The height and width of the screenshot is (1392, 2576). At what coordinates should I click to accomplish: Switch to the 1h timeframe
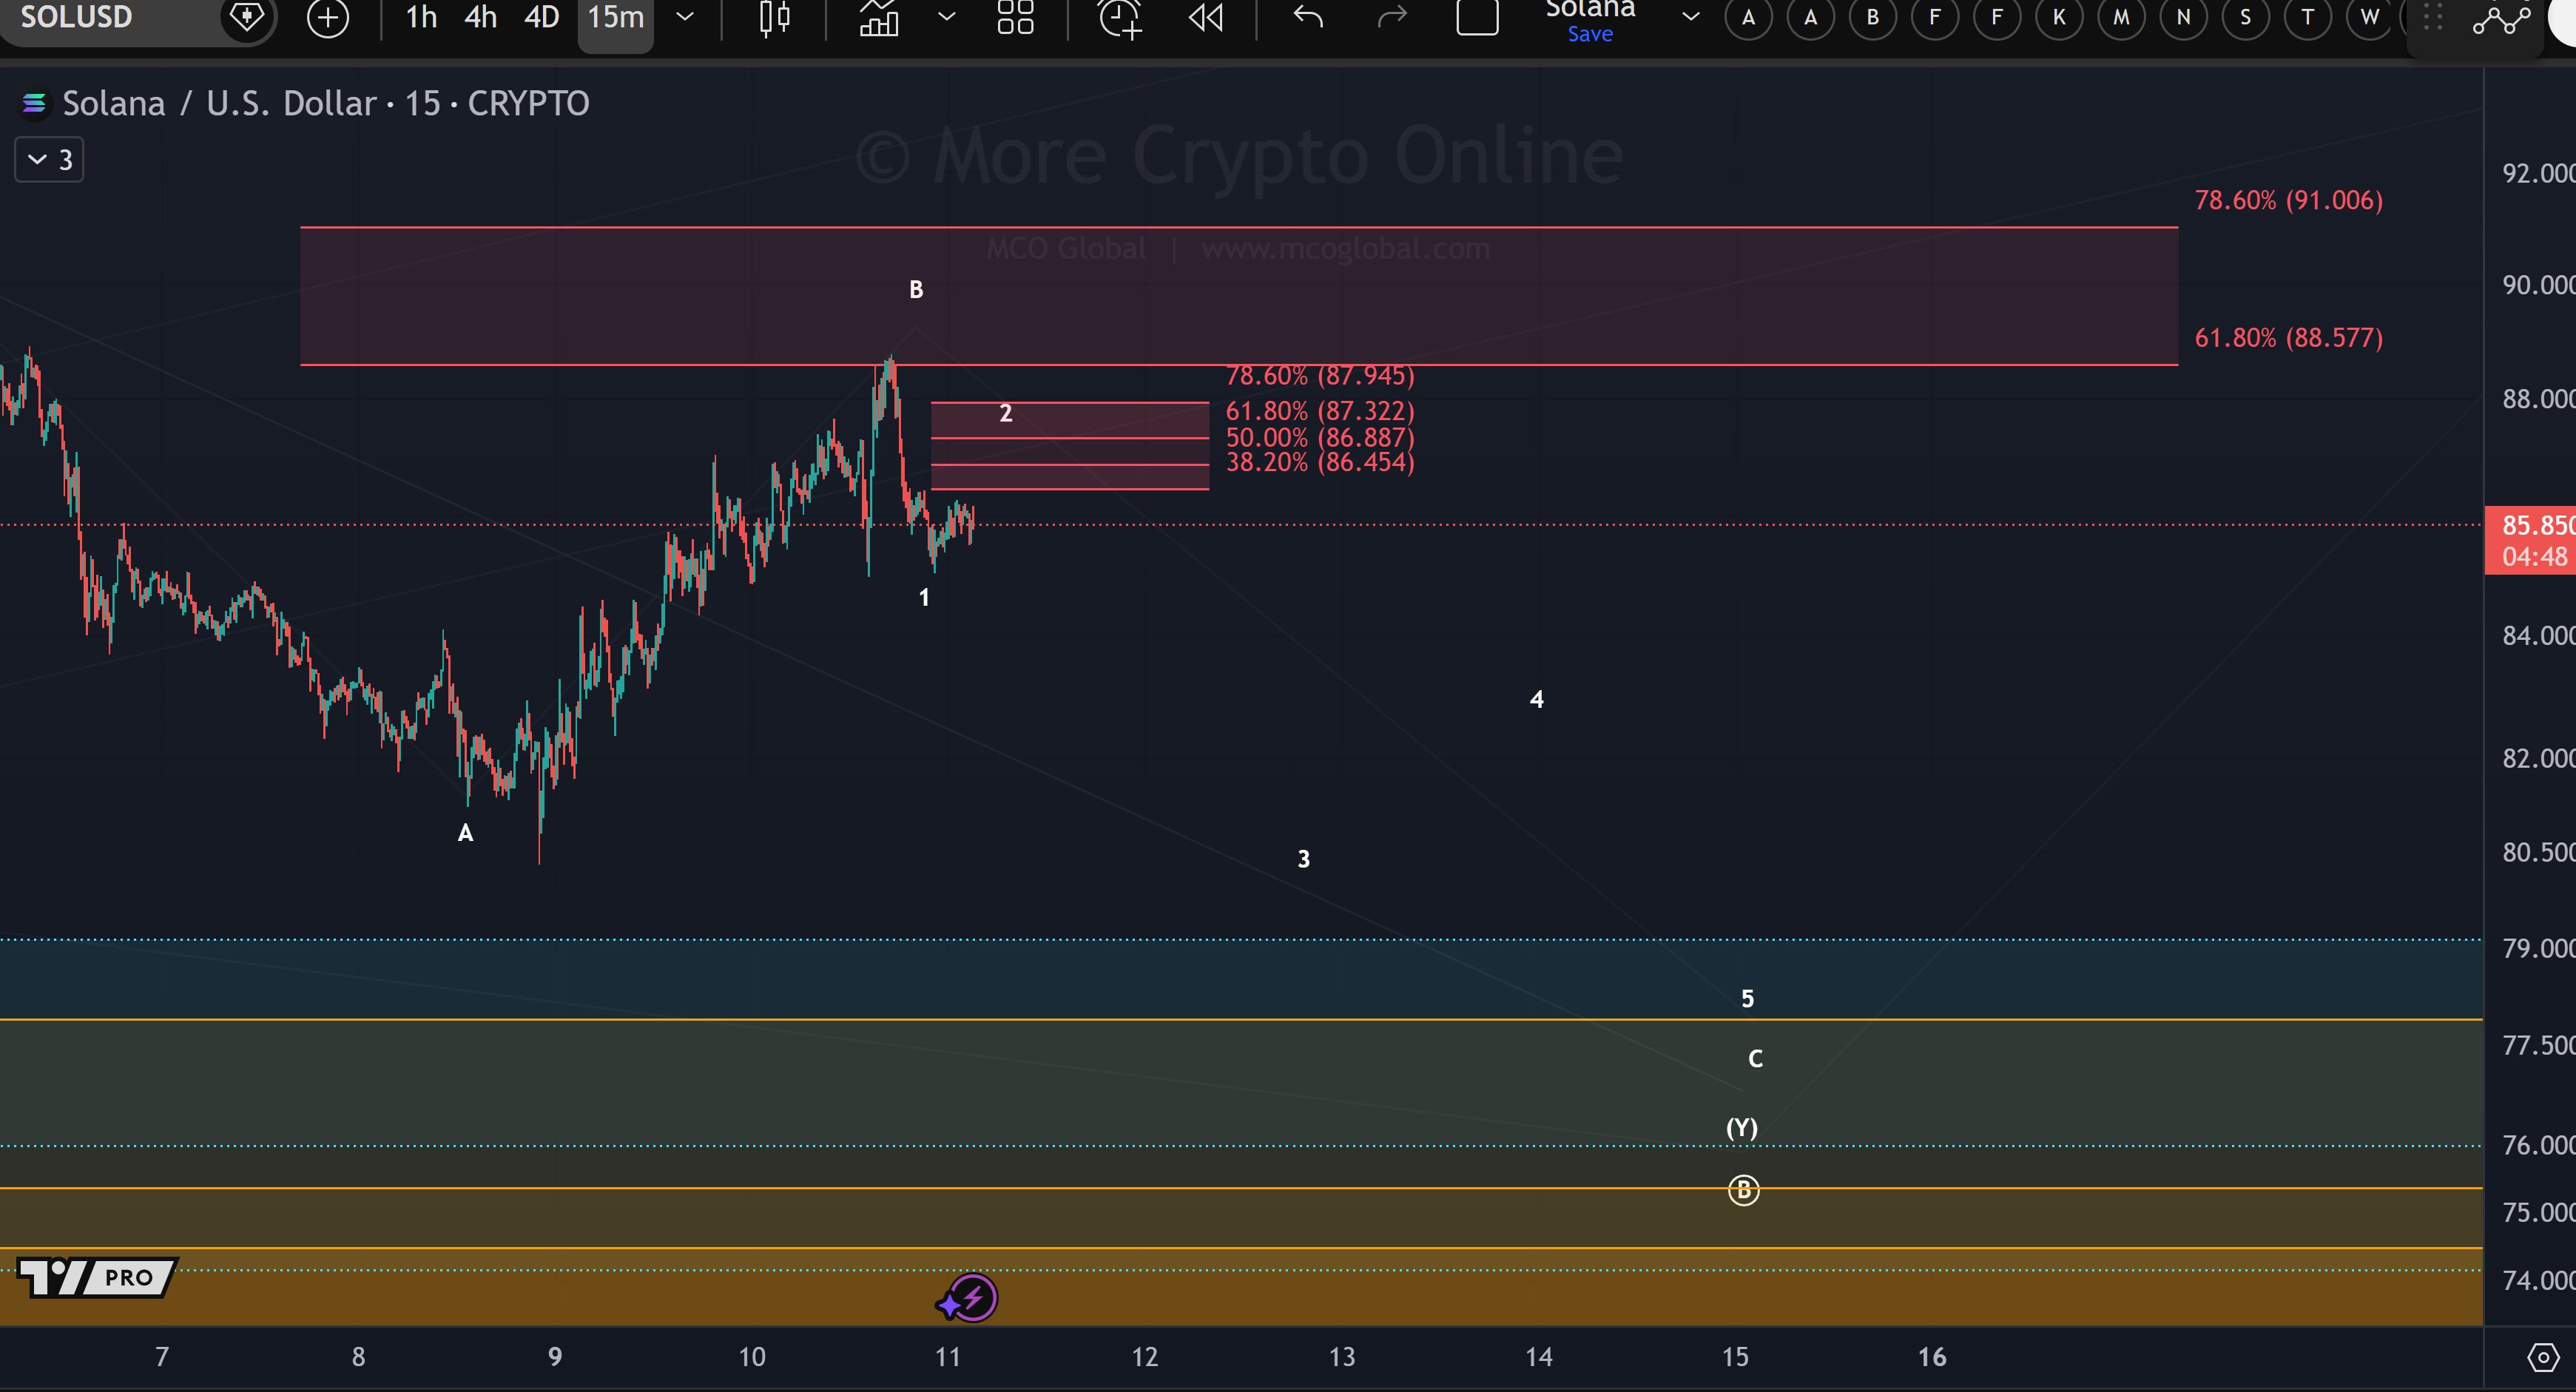click(x=421, y=18)
